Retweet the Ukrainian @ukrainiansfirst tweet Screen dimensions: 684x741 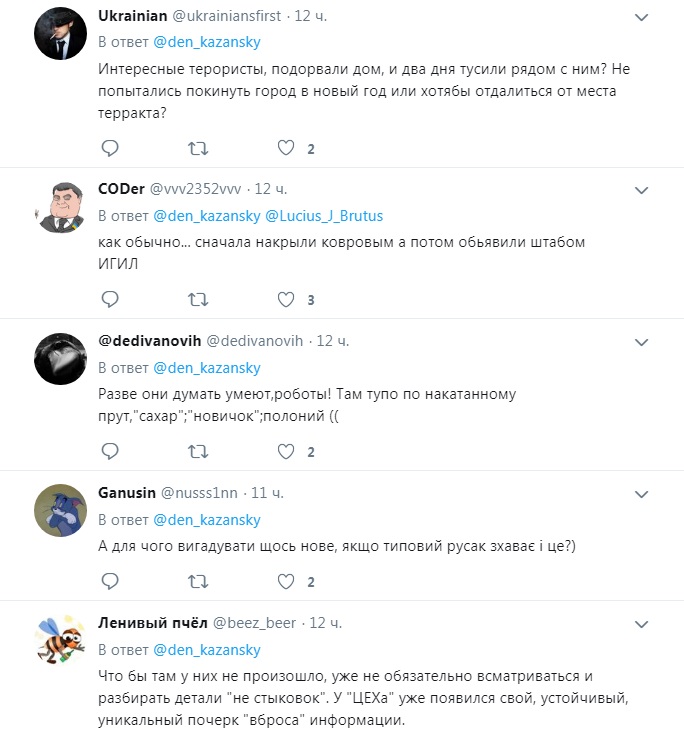coord(198,149)
